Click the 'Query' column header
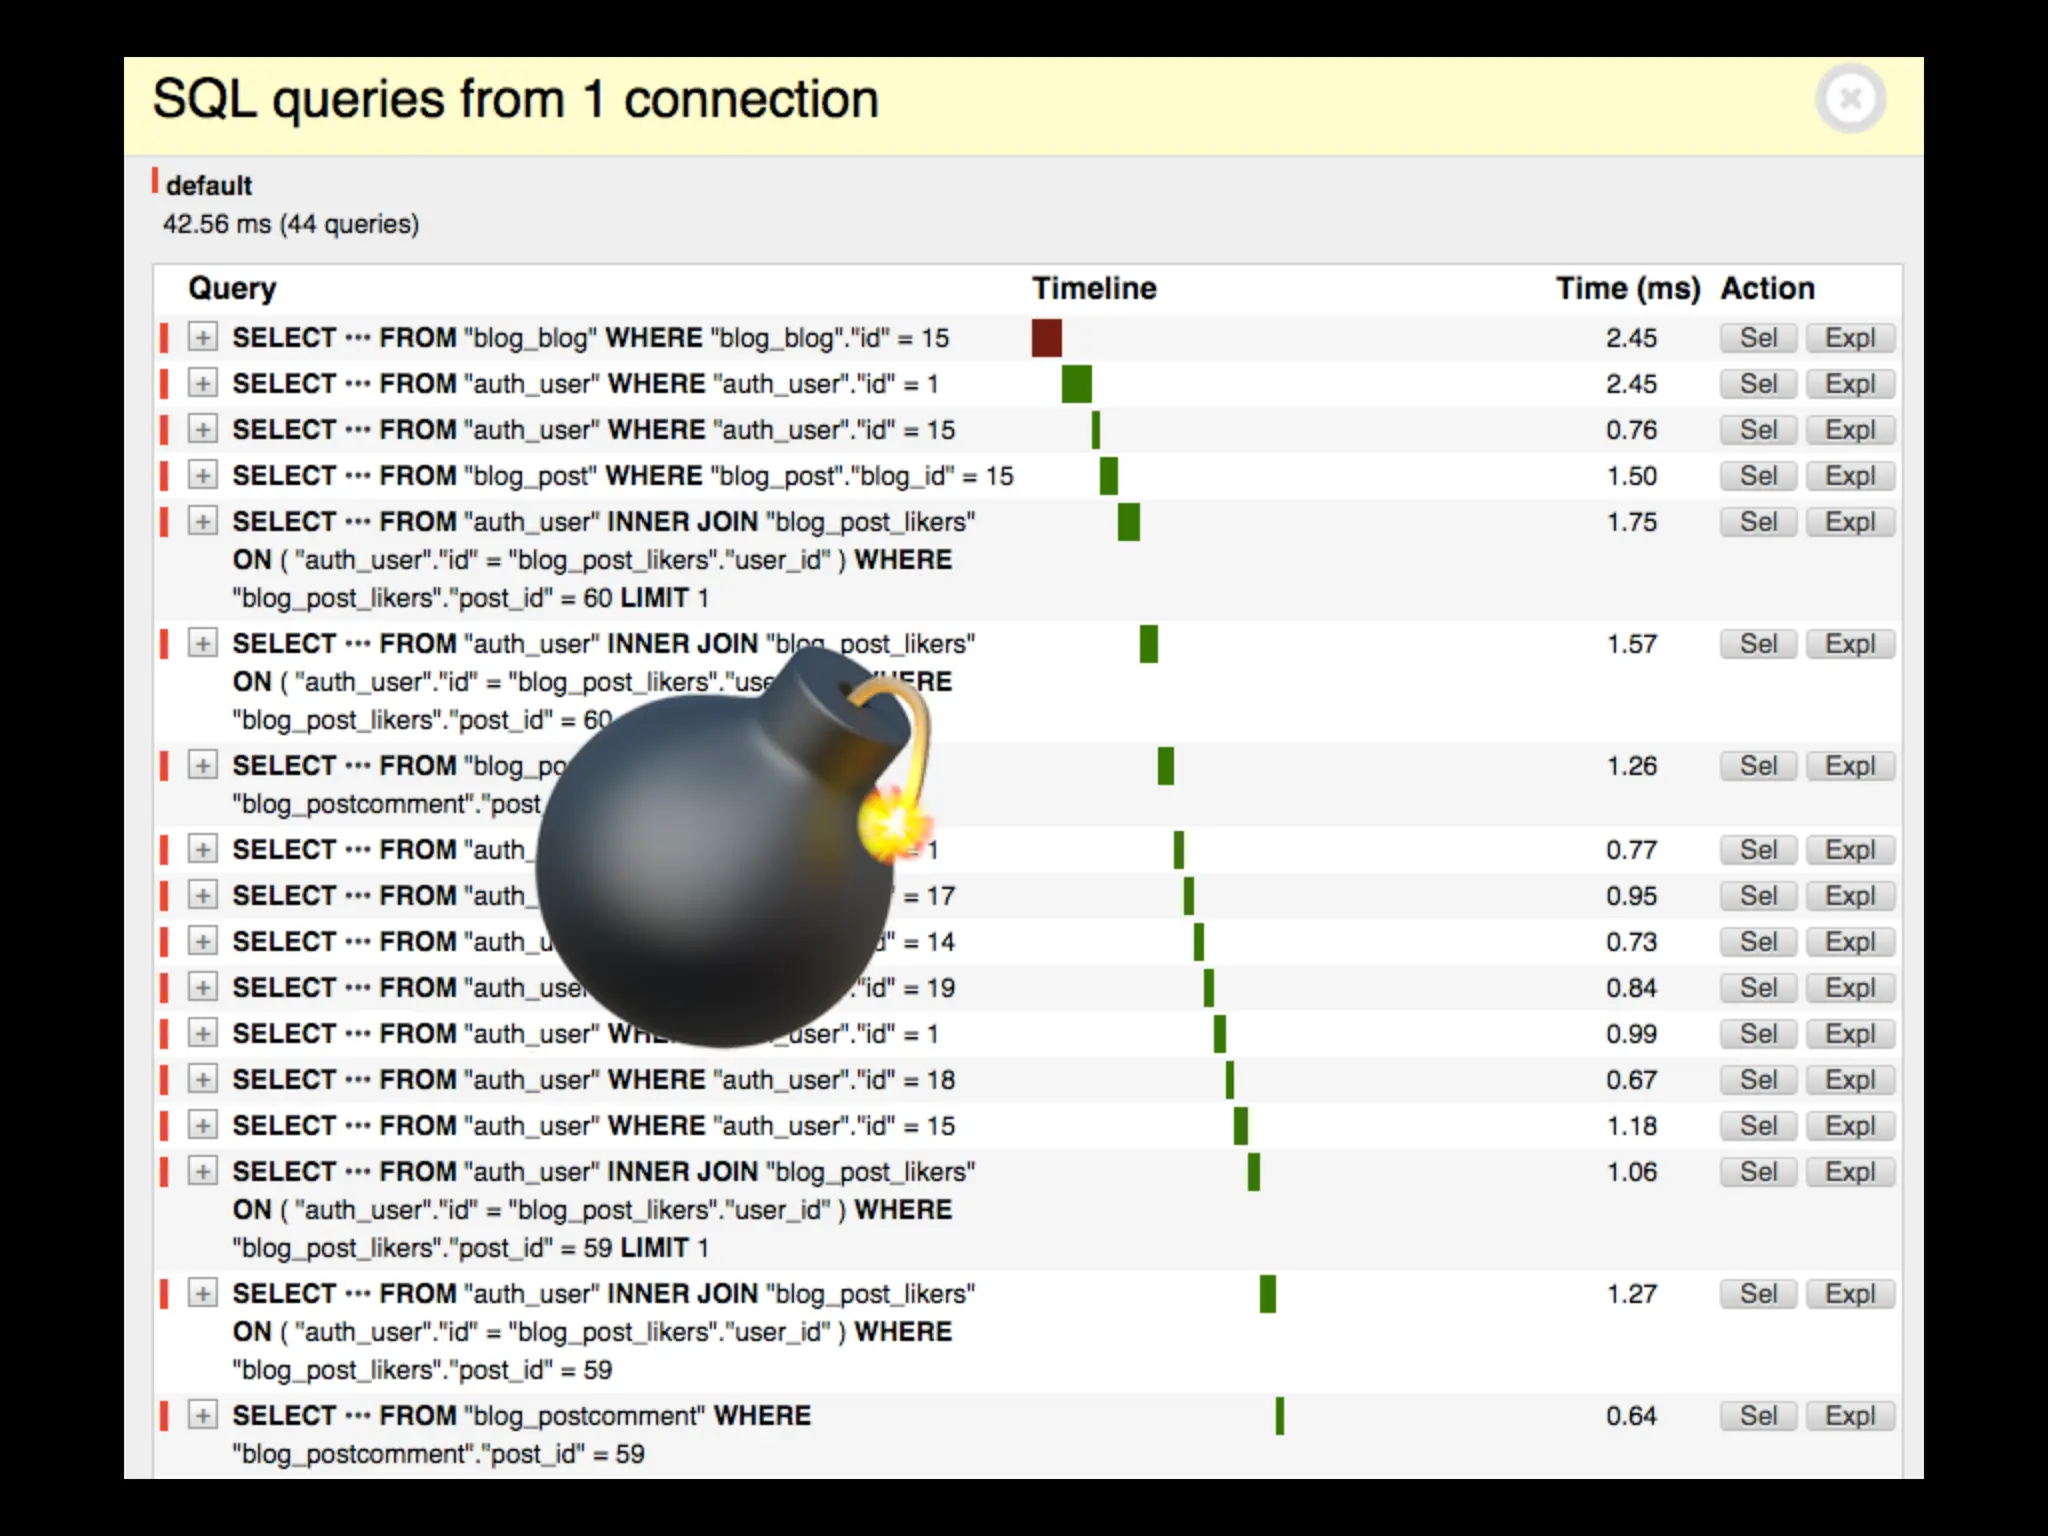This screenshot has height=1536, width=2048. (x=232, y=288)
